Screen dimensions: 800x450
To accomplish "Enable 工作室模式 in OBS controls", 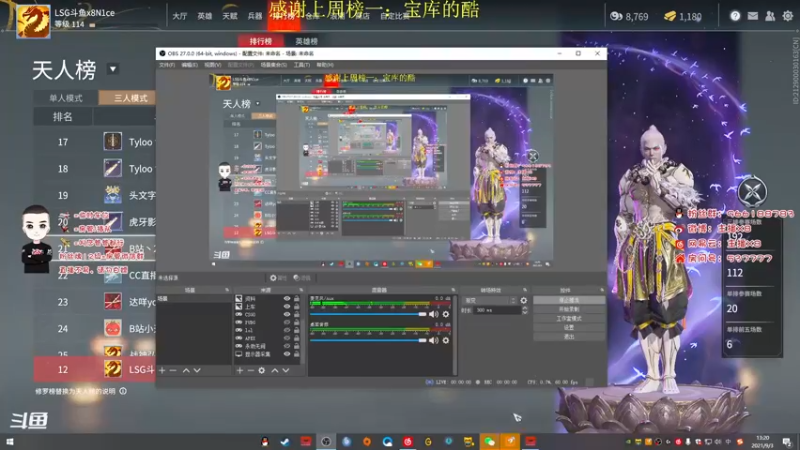I will click(569, 318).
